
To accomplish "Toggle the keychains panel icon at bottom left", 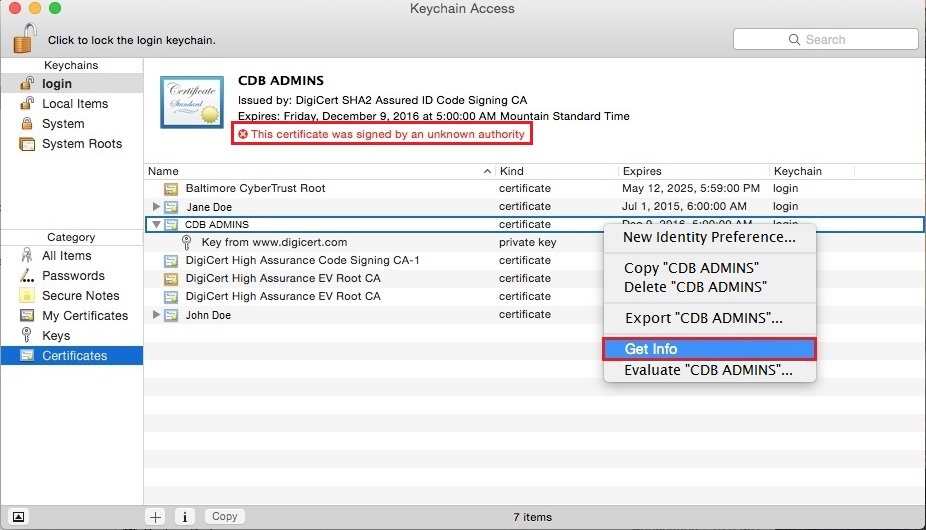I will click(x=18, y=517).
